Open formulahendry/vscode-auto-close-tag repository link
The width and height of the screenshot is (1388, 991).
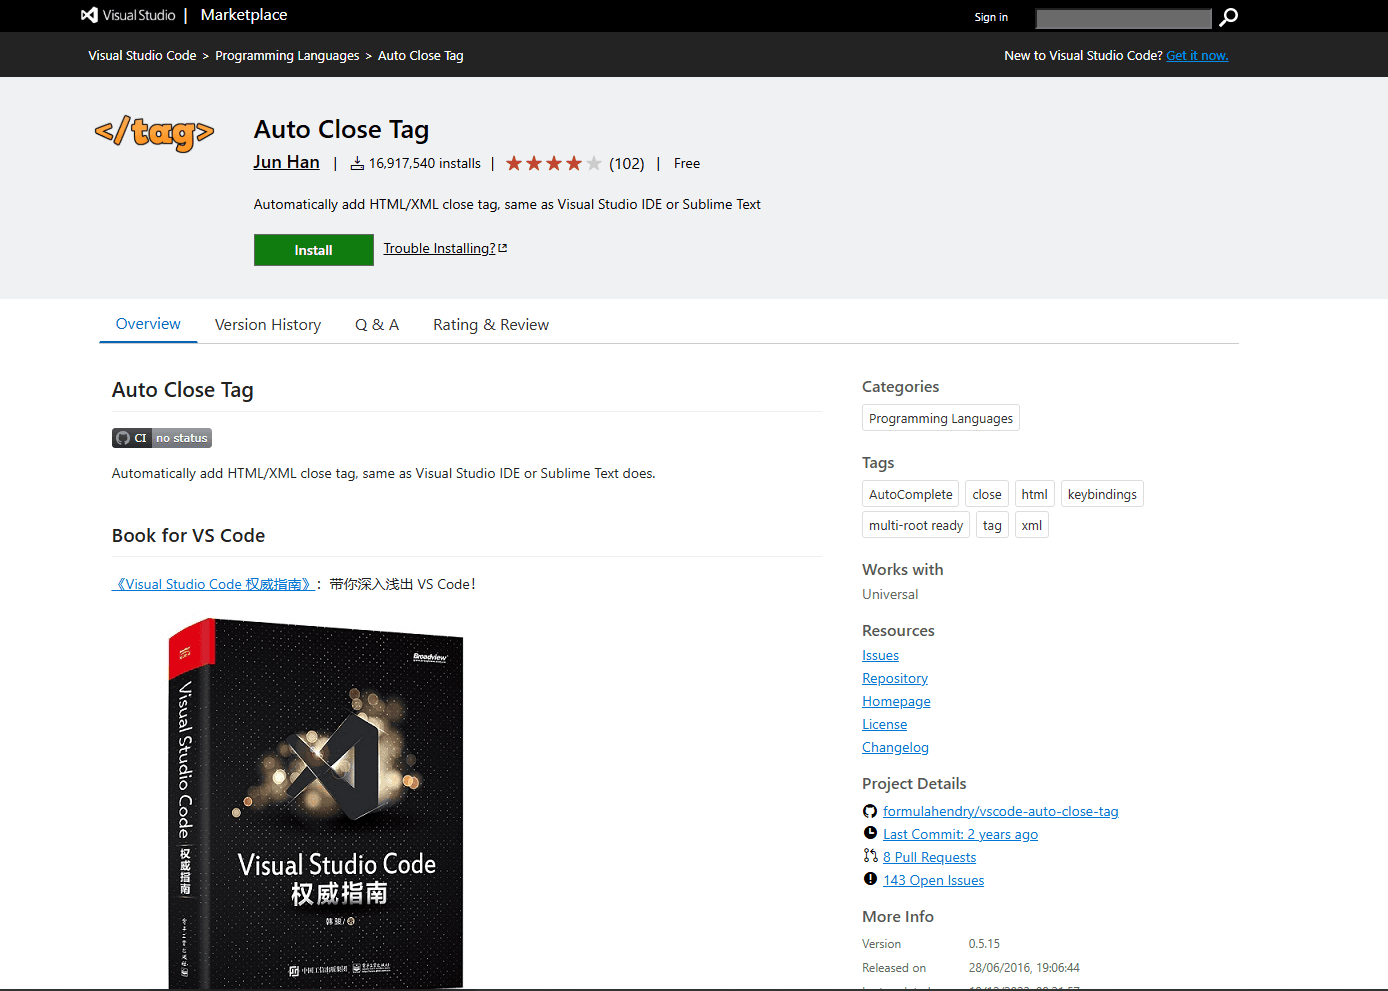1001,811
